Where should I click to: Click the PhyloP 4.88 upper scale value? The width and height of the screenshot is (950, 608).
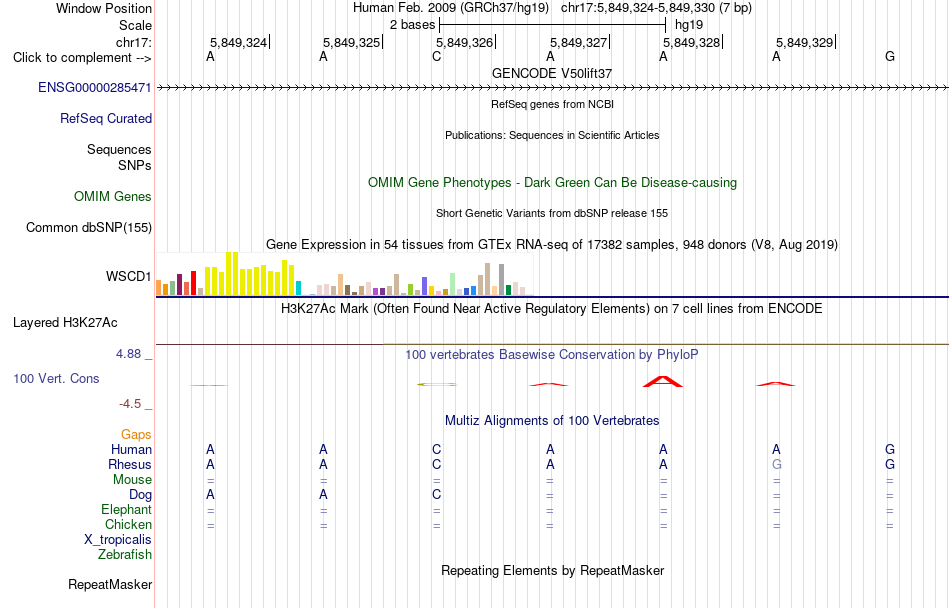coord(128,354)
